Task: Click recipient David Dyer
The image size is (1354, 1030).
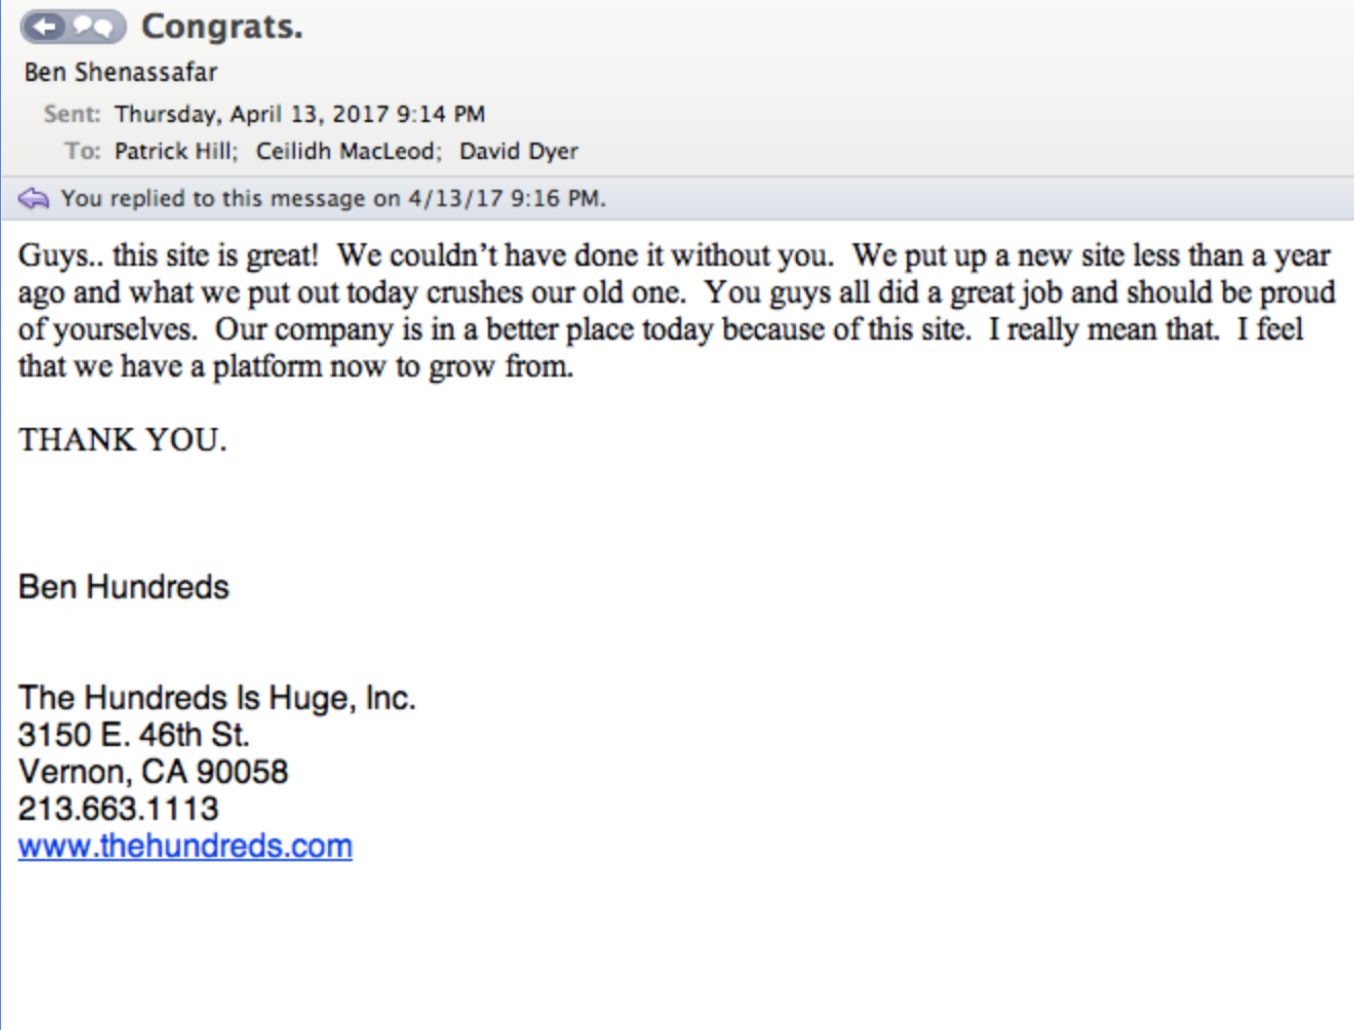Action: (x=519, y=151)
